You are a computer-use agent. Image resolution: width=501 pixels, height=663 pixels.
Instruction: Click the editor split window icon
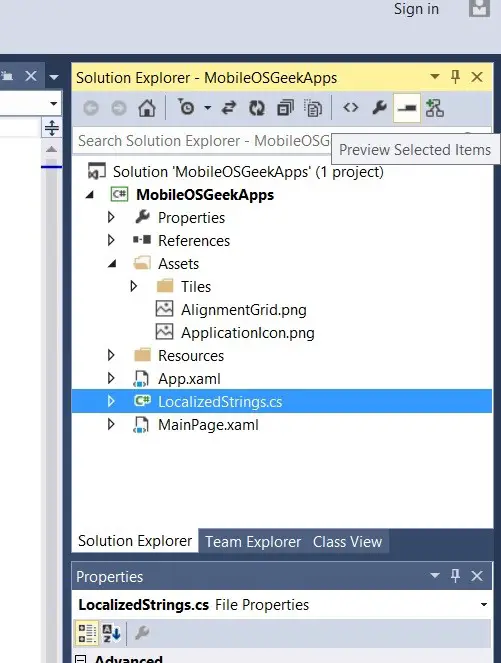pyautogui.click(x=52, y=127)
